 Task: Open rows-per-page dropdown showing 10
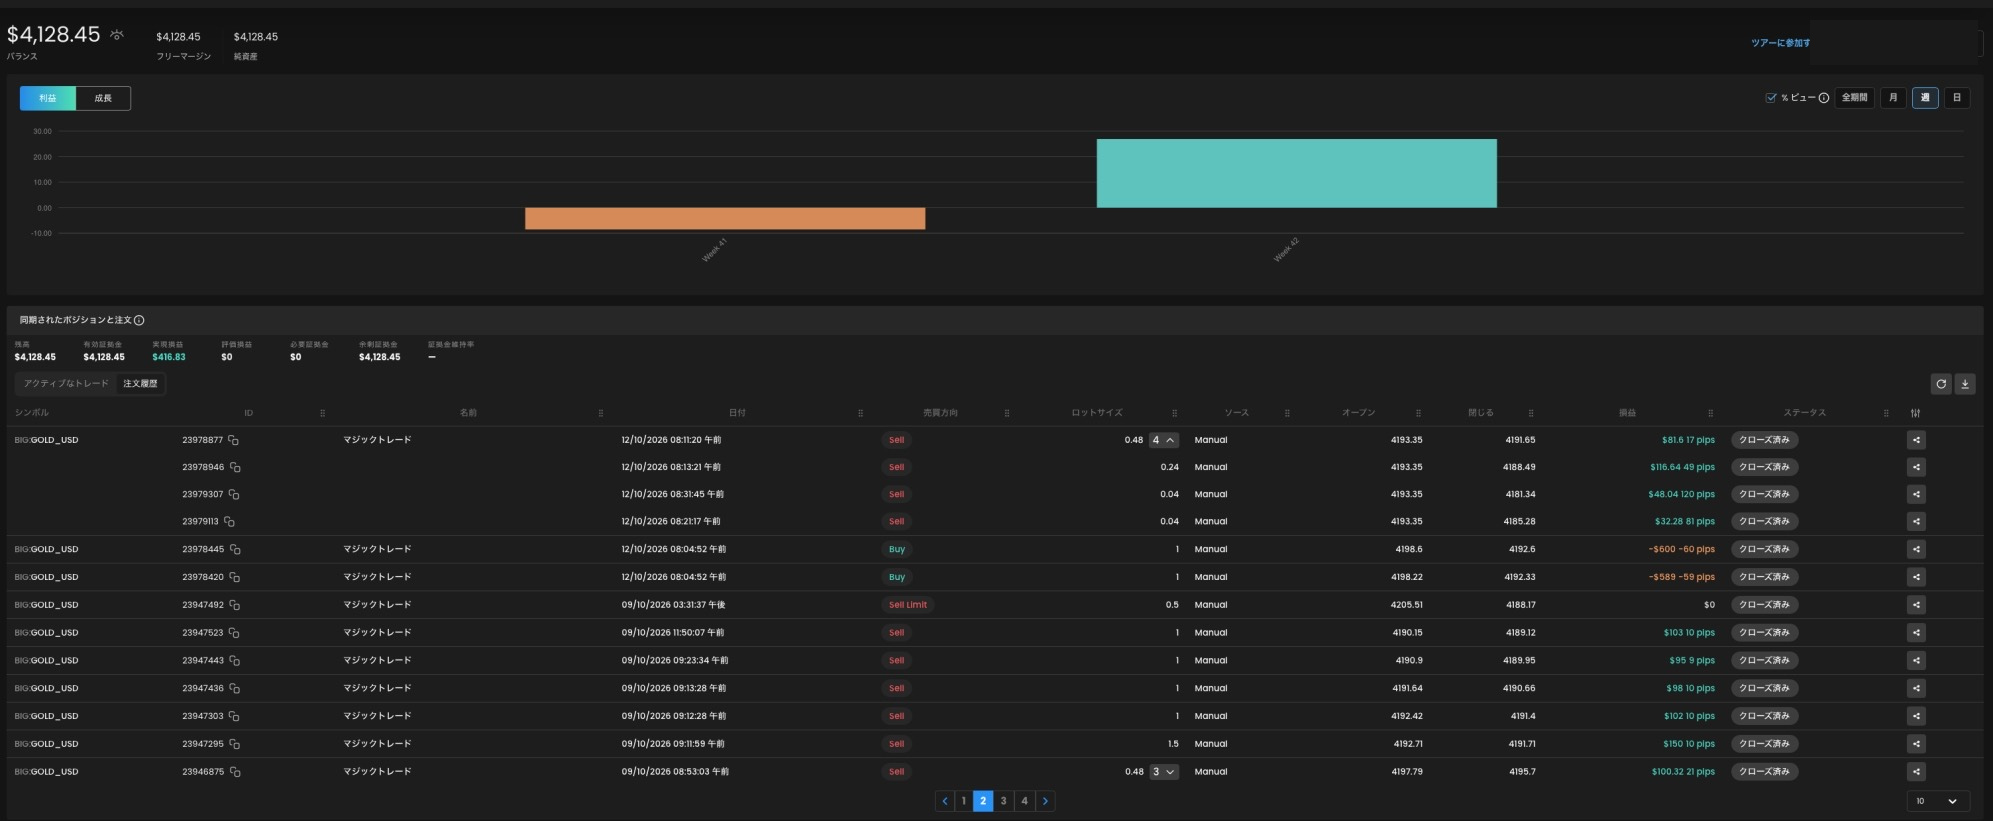[x=1937, y=801]
